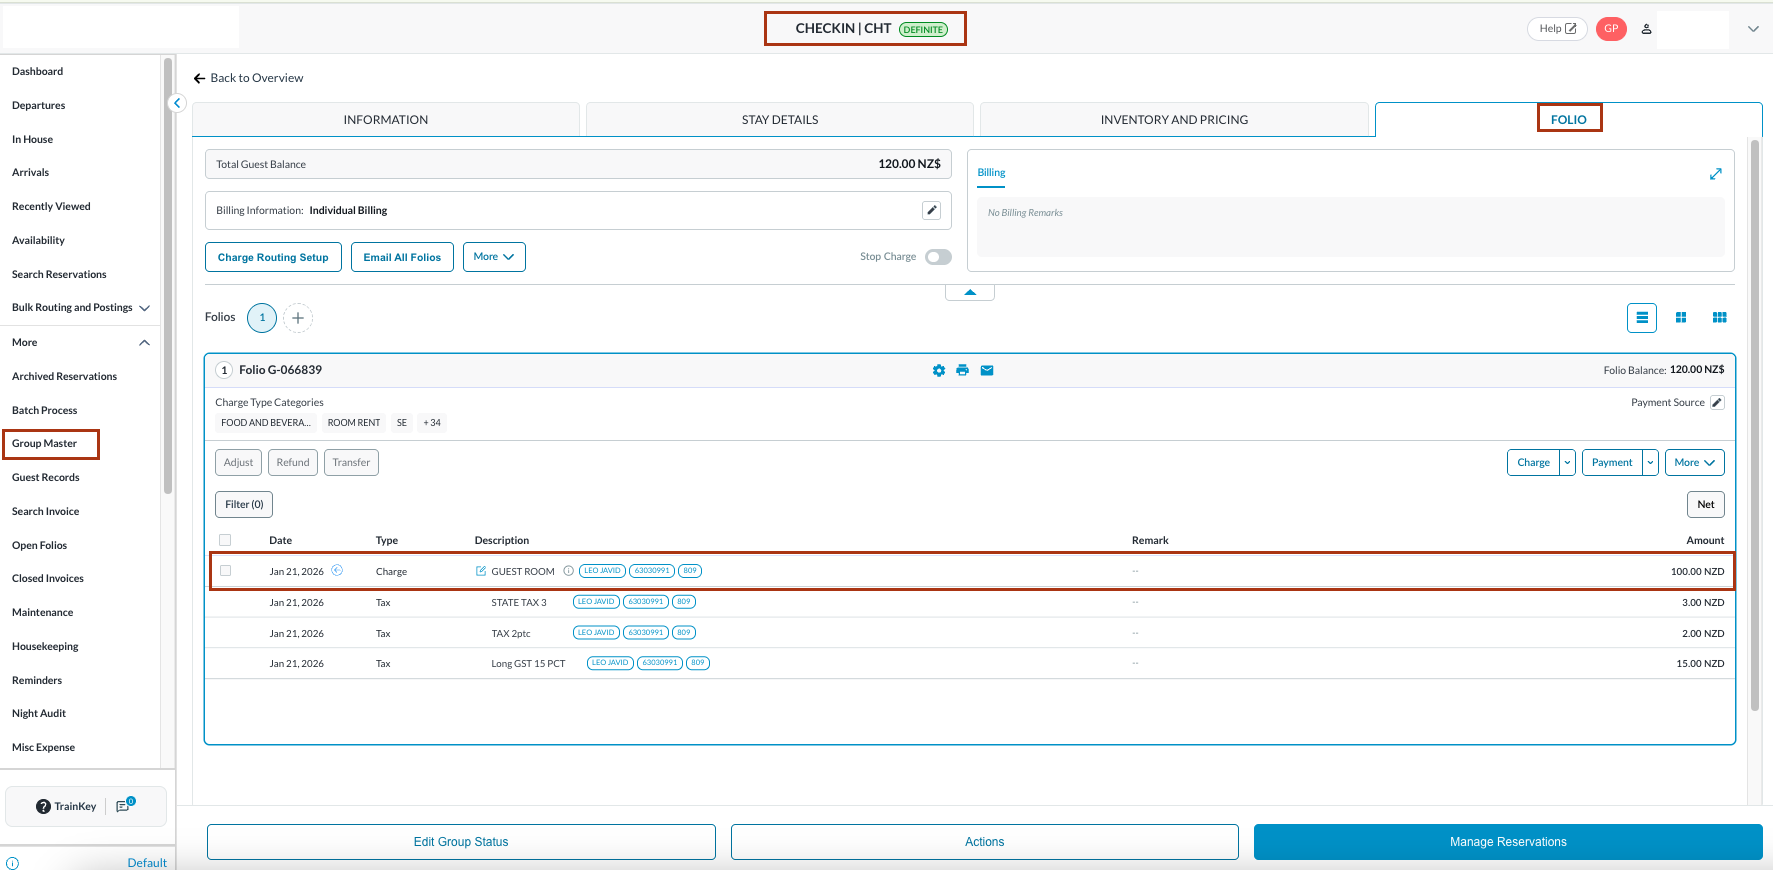Email the folio via envelope icon
This screenshot has width=1773, height=870.
(987, 371)
